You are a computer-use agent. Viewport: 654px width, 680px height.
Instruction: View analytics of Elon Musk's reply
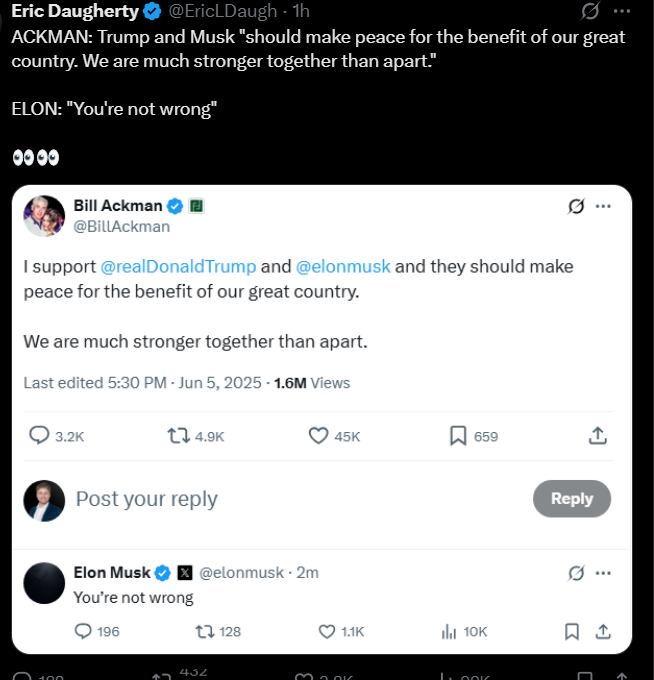(x=449, y=631)
